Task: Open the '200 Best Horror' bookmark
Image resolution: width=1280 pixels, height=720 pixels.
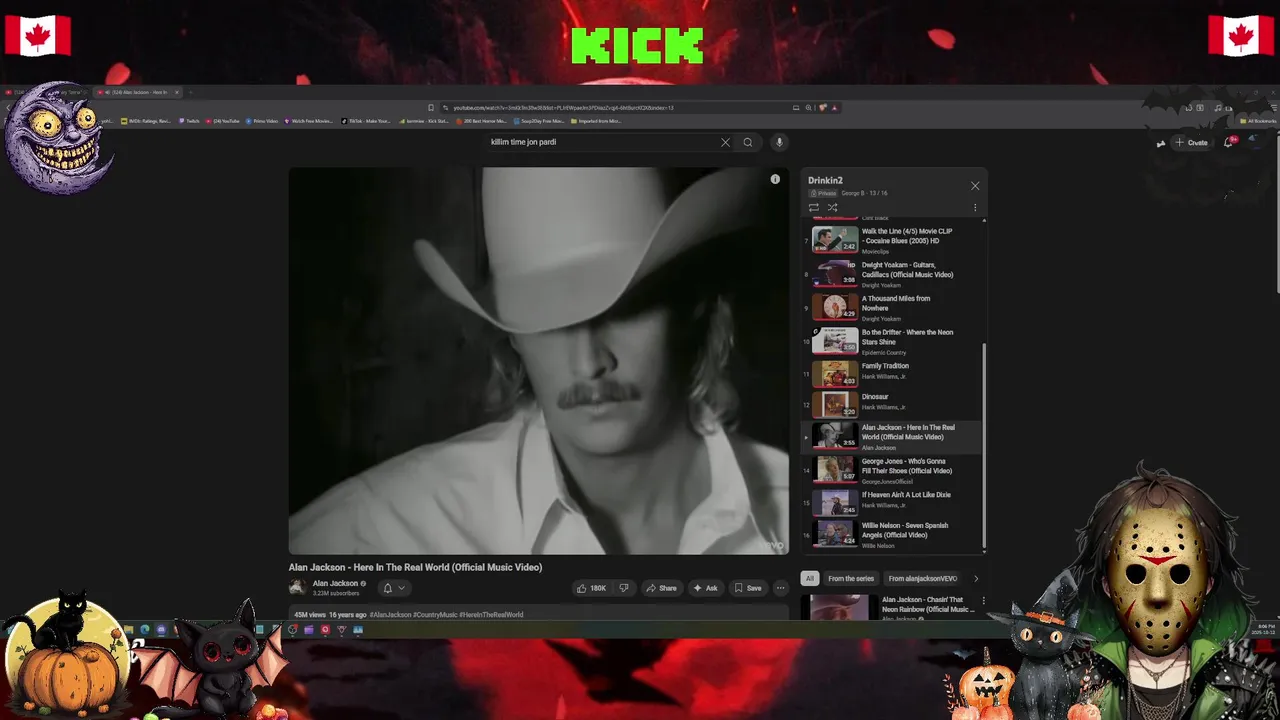Action: click(481, 121)
